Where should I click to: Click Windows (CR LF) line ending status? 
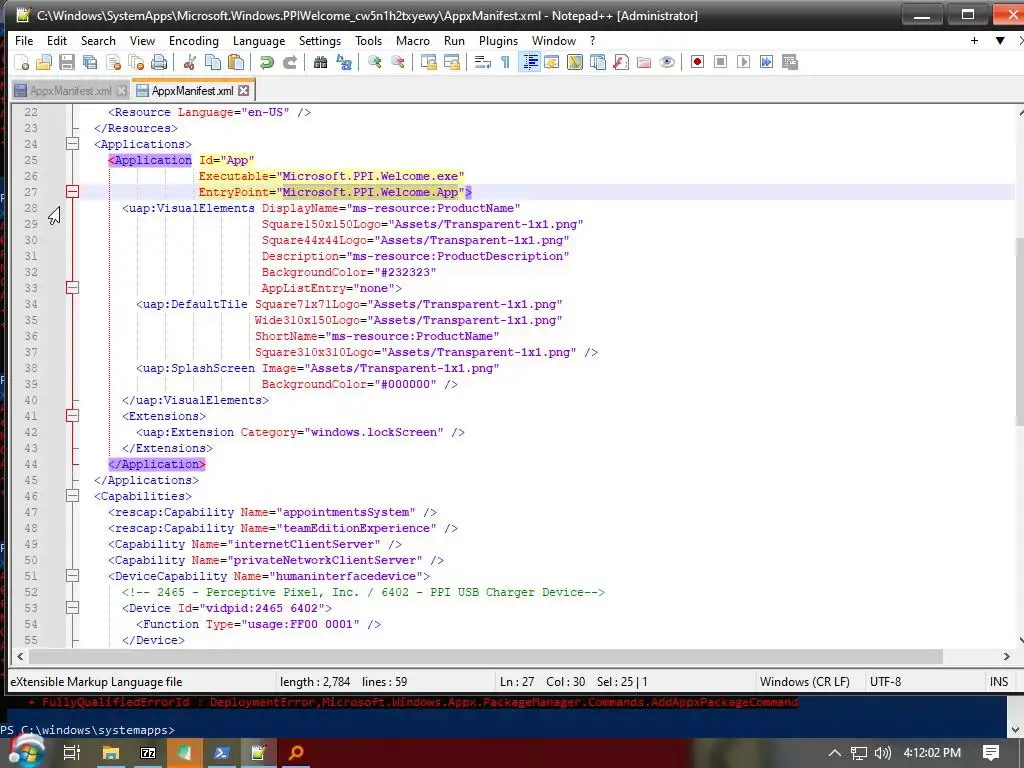805,682
